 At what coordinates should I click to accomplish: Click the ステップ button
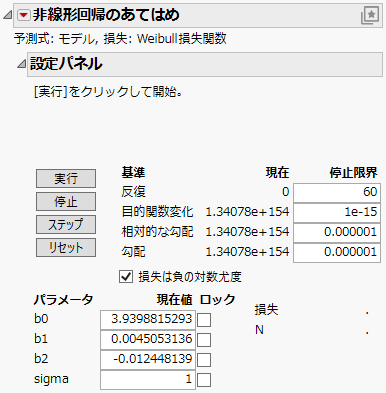point(66,224)
